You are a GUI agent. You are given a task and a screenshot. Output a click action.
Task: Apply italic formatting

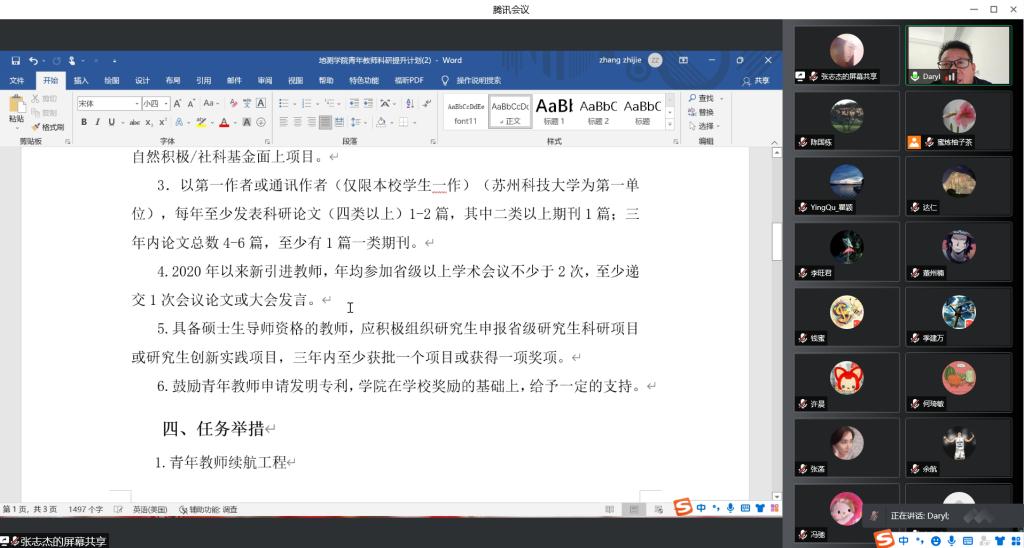pyautogui.click(x=97, y=122)
